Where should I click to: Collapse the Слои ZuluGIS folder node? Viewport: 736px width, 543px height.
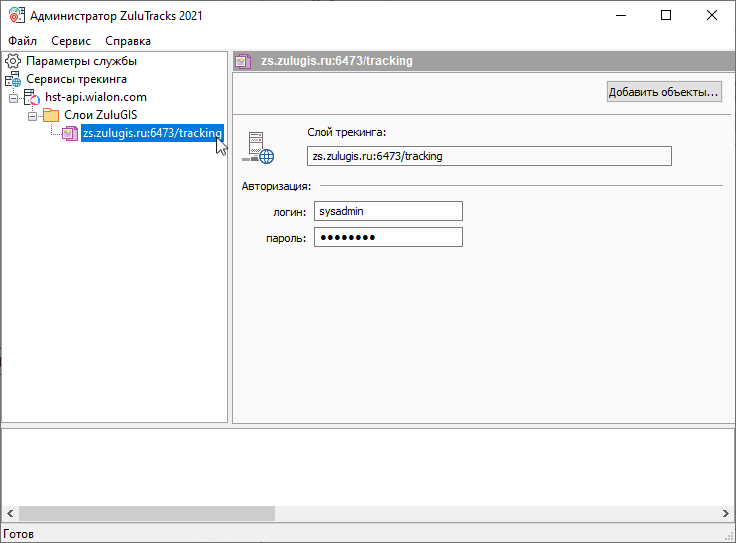point(33,116)
